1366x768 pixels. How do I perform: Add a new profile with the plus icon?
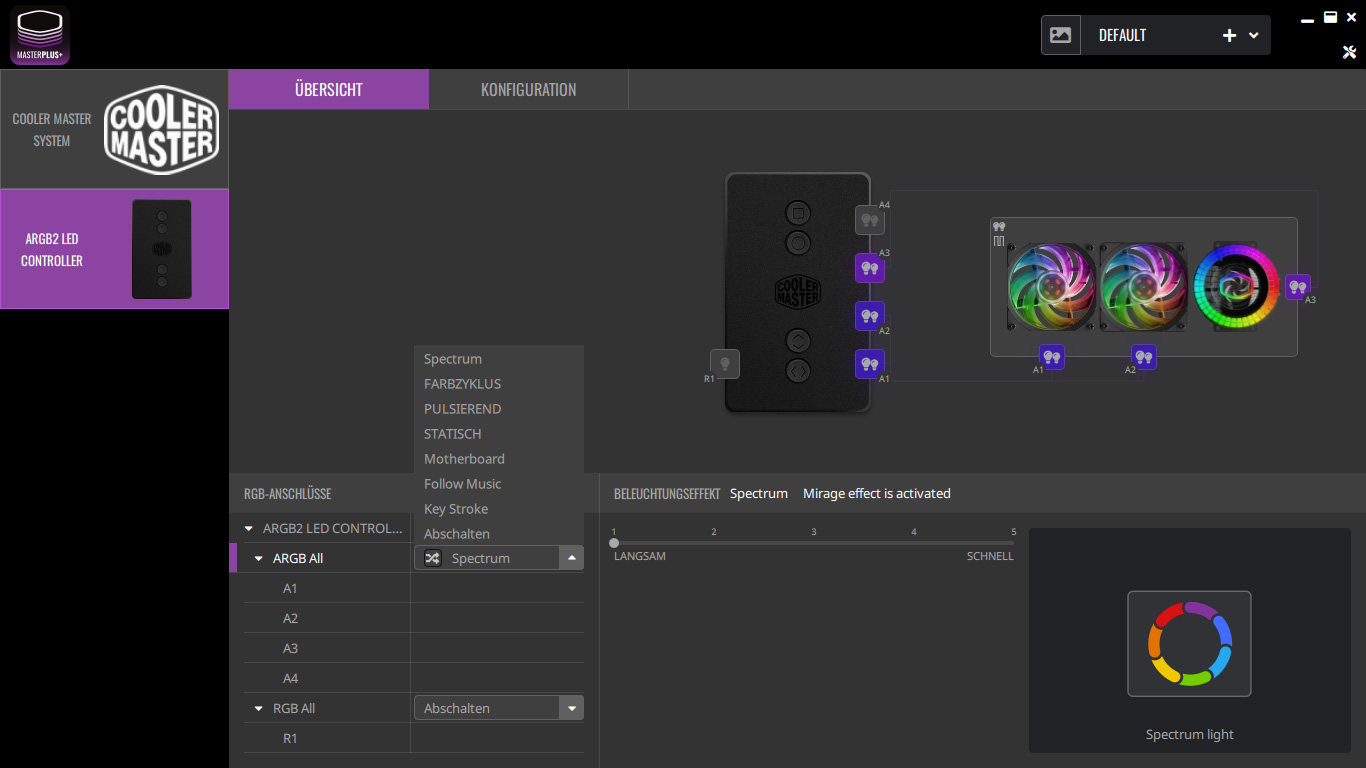pyautogui.click(x=1229, y=35)
